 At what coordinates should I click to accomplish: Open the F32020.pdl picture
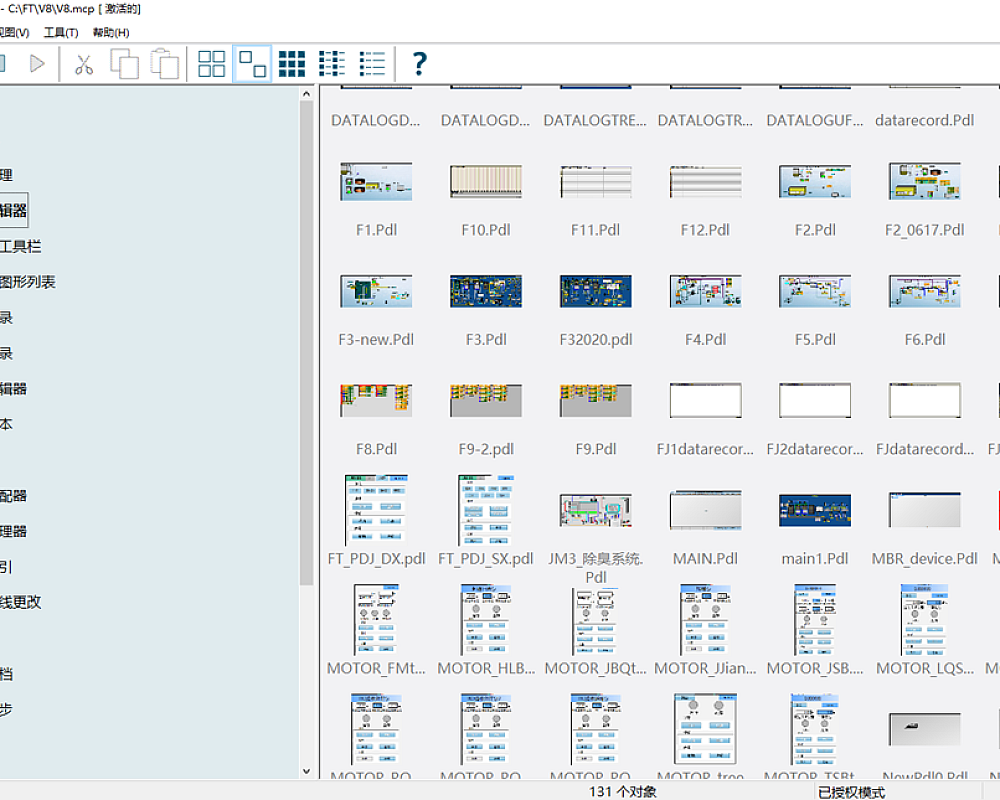pos(595,291)
